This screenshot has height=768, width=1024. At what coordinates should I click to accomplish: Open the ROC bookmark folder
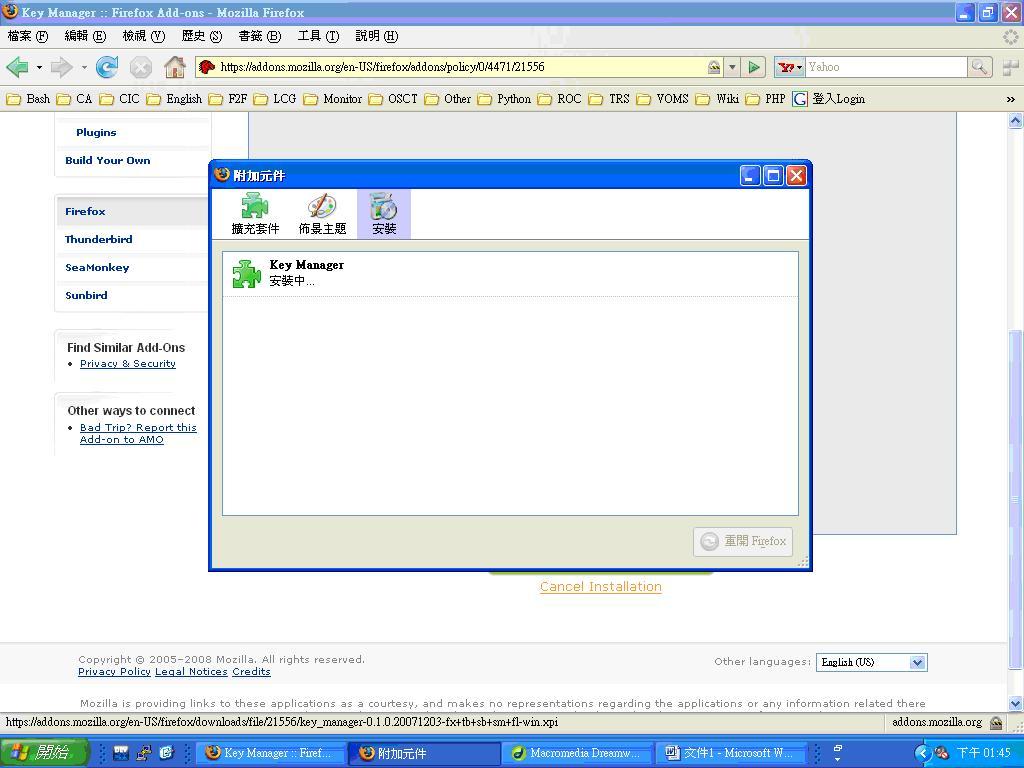coord(560,99)
